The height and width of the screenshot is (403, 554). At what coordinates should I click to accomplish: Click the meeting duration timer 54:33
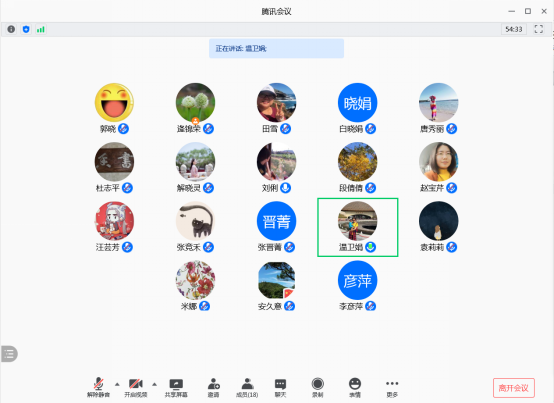514,29
